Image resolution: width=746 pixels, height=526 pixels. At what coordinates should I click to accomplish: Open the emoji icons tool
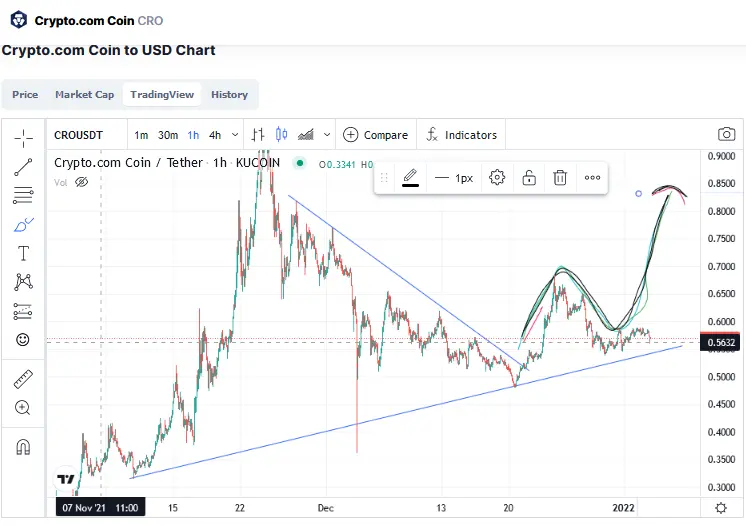click(x=22, y=340)
